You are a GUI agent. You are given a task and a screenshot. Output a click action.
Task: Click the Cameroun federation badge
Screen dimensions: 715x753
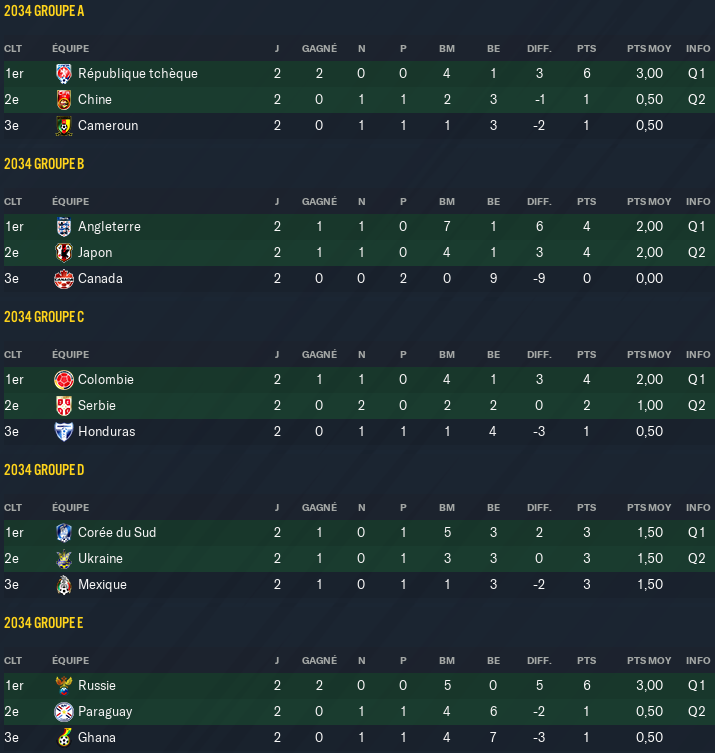click(64, 125)
